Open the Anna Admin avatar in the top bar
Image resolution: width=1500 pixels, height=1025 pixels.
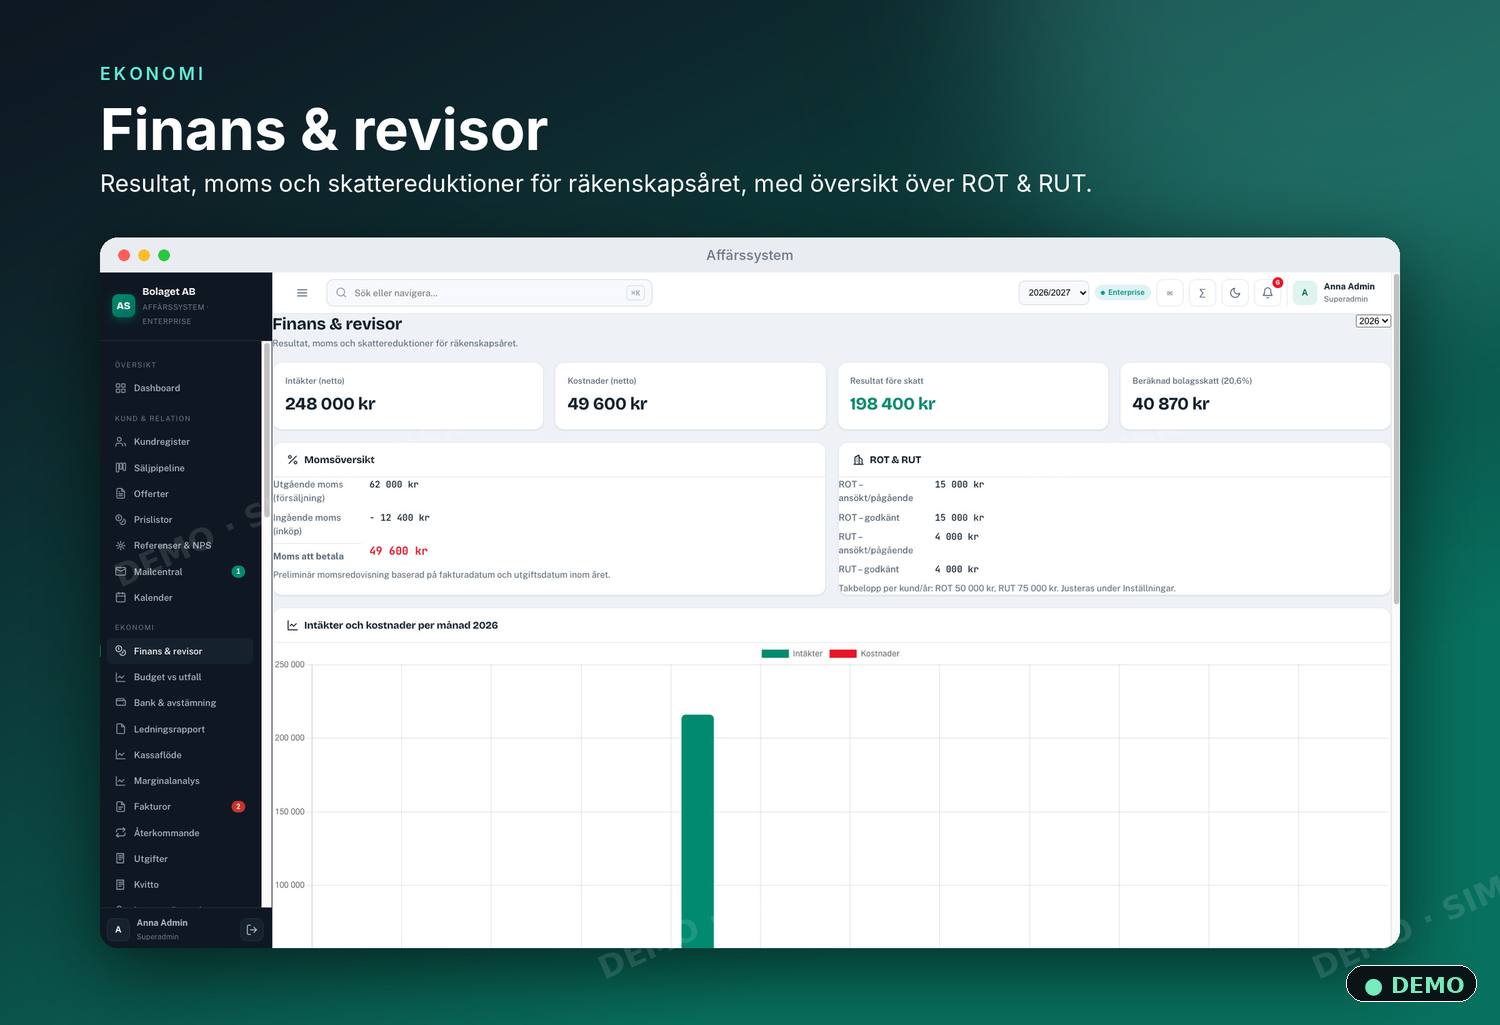tap(1304, 293)
